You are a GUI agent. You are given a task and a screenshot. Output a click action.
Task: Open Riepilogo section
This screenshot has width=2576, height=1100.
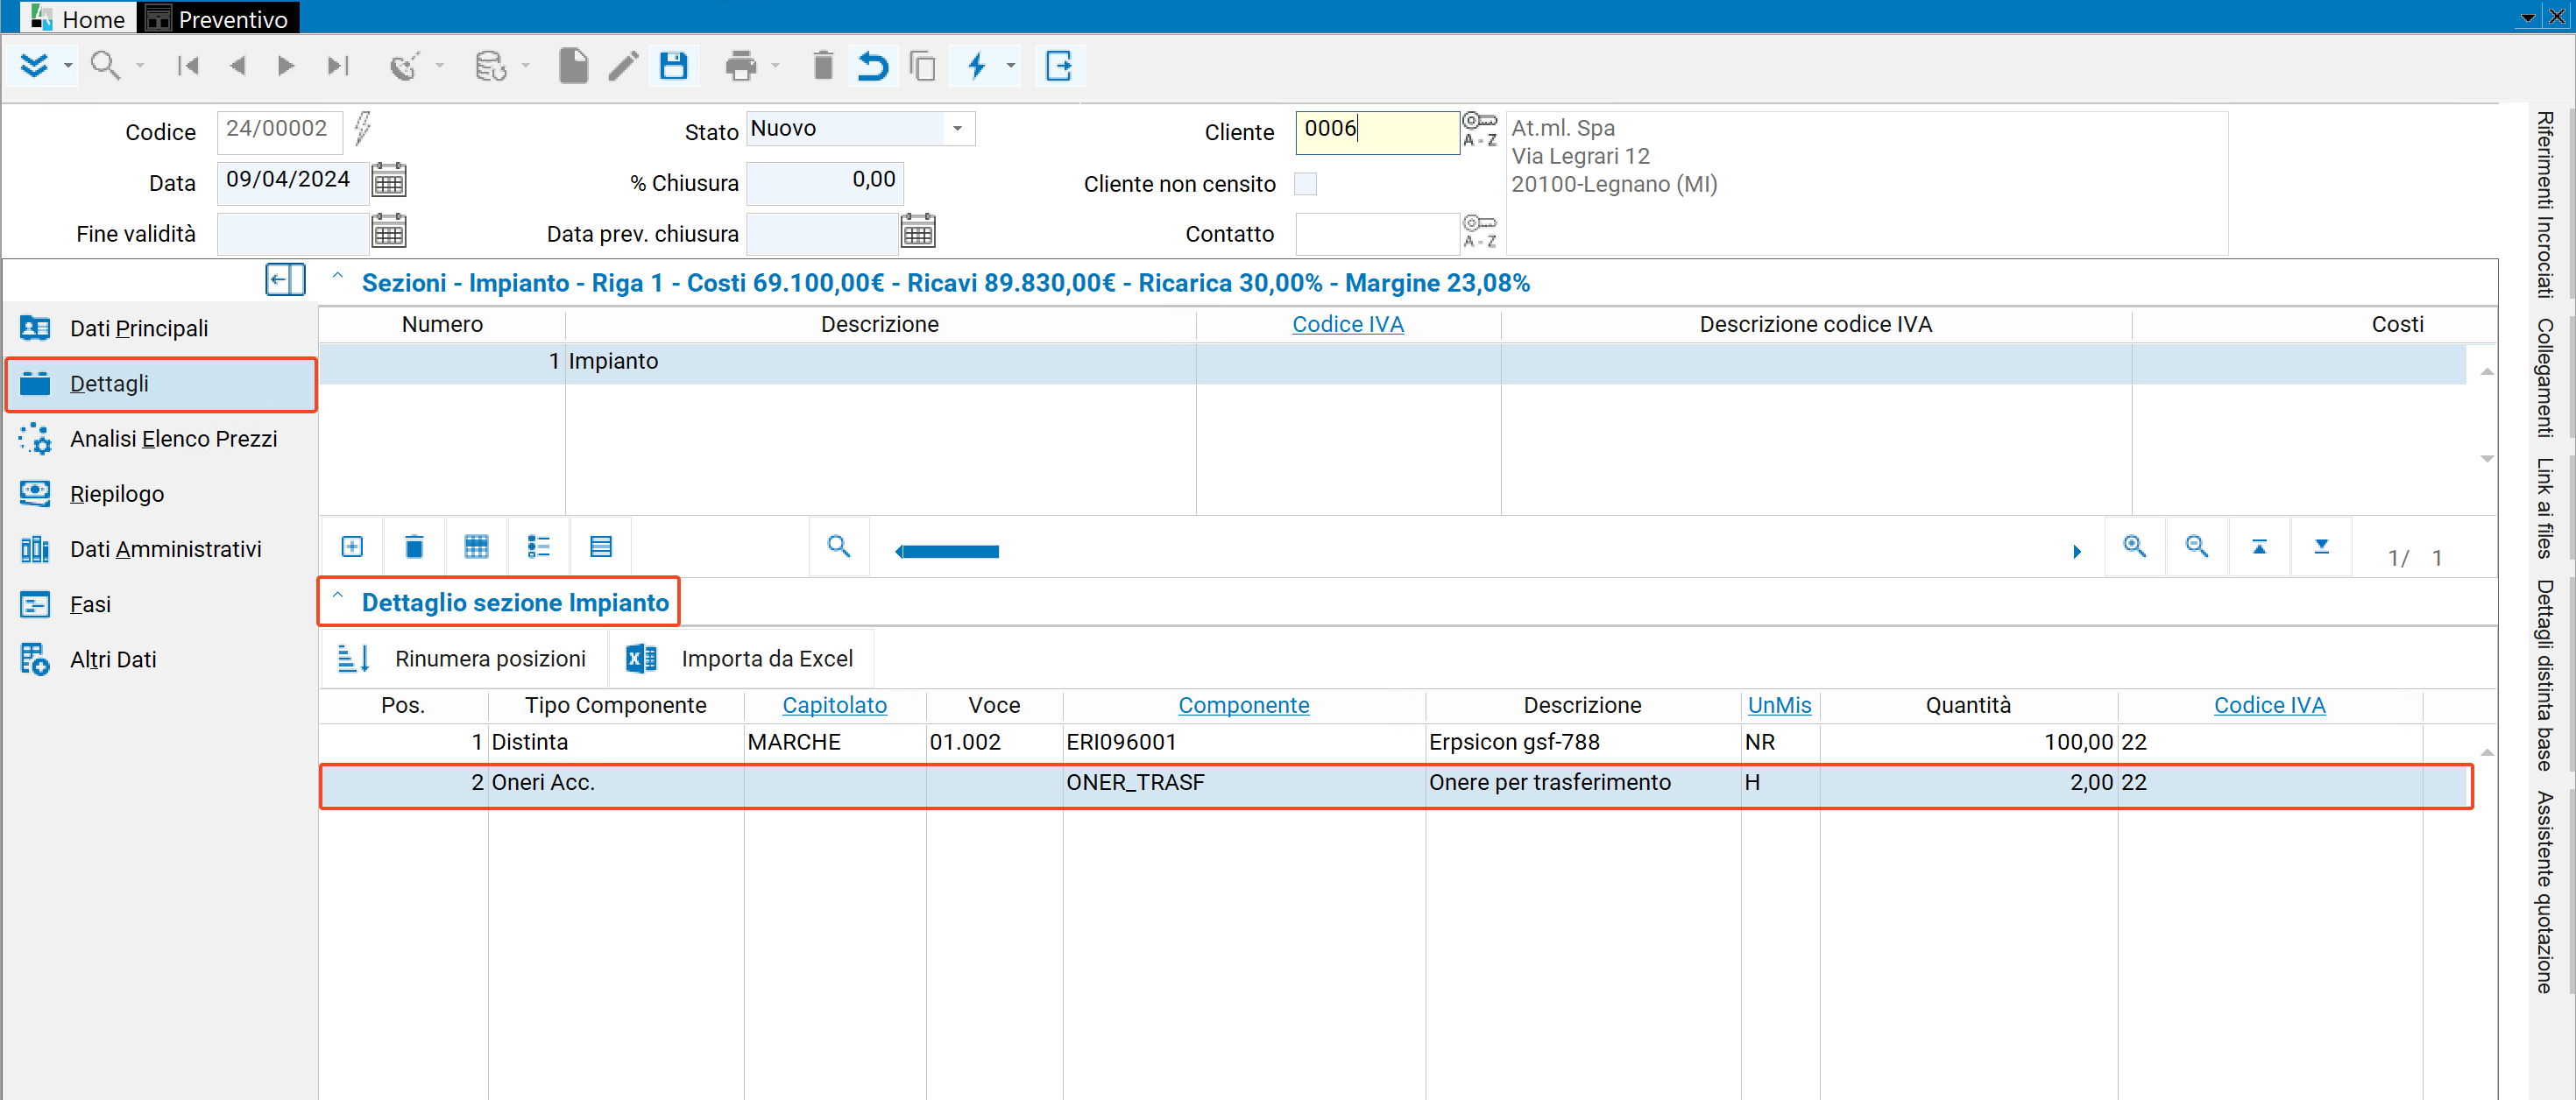(161, 493)
